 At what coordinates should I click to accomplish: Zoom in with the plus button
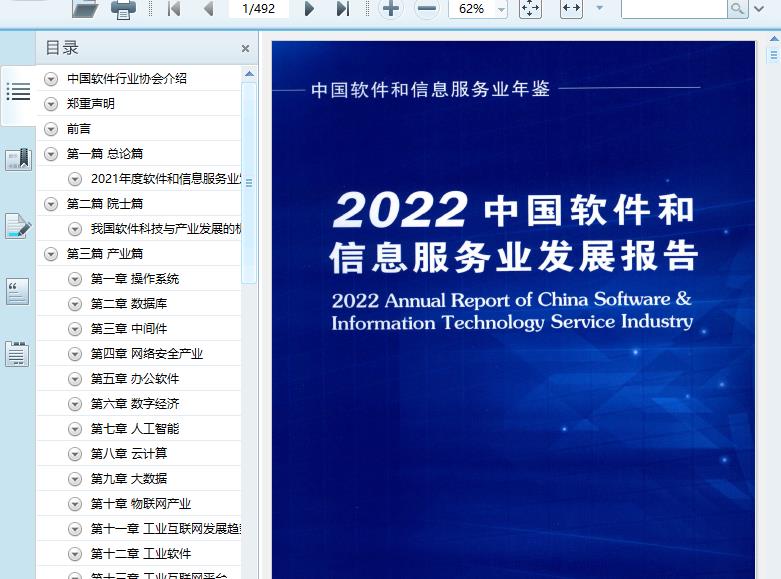click(391, 8)
